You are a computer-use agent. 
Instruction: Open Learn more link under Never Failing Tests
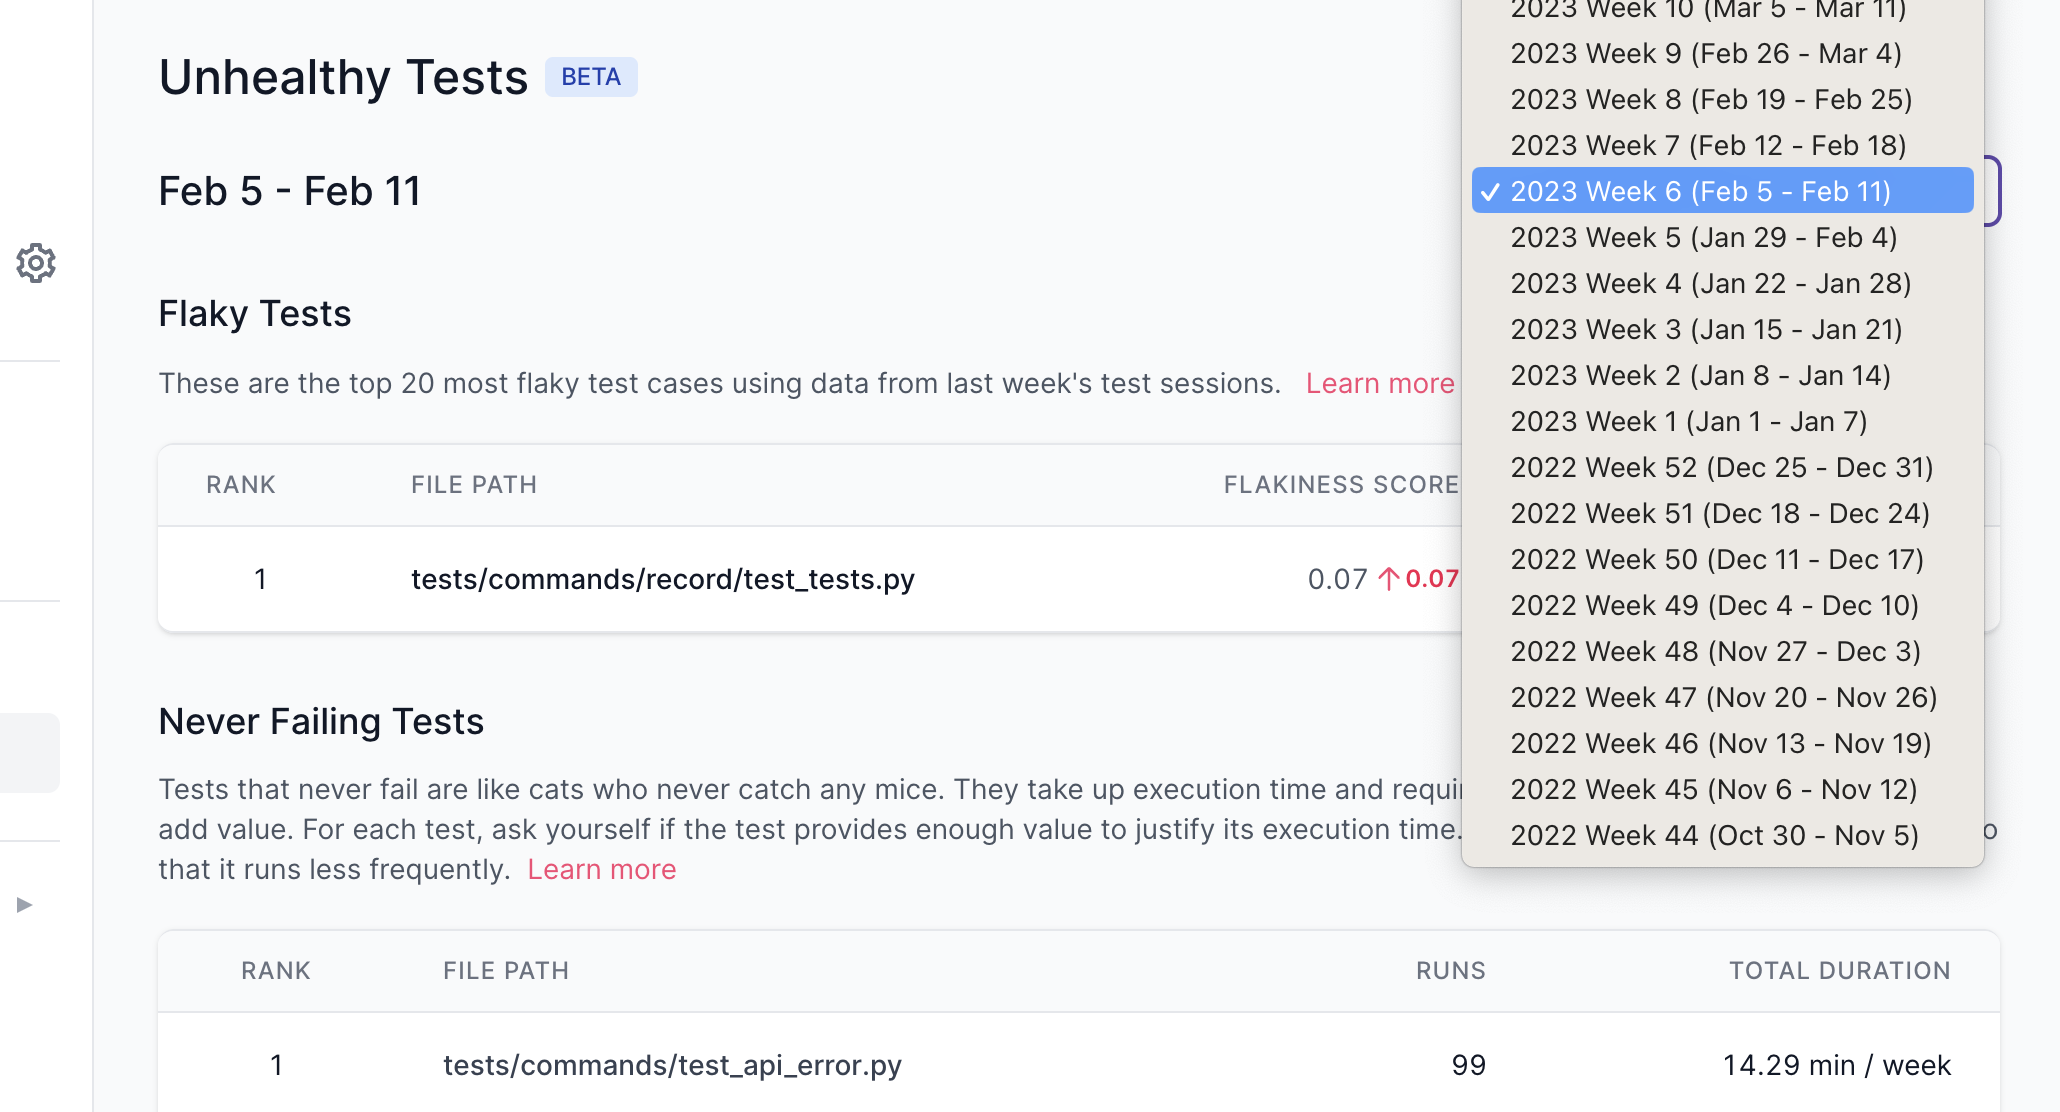[602, 869]
